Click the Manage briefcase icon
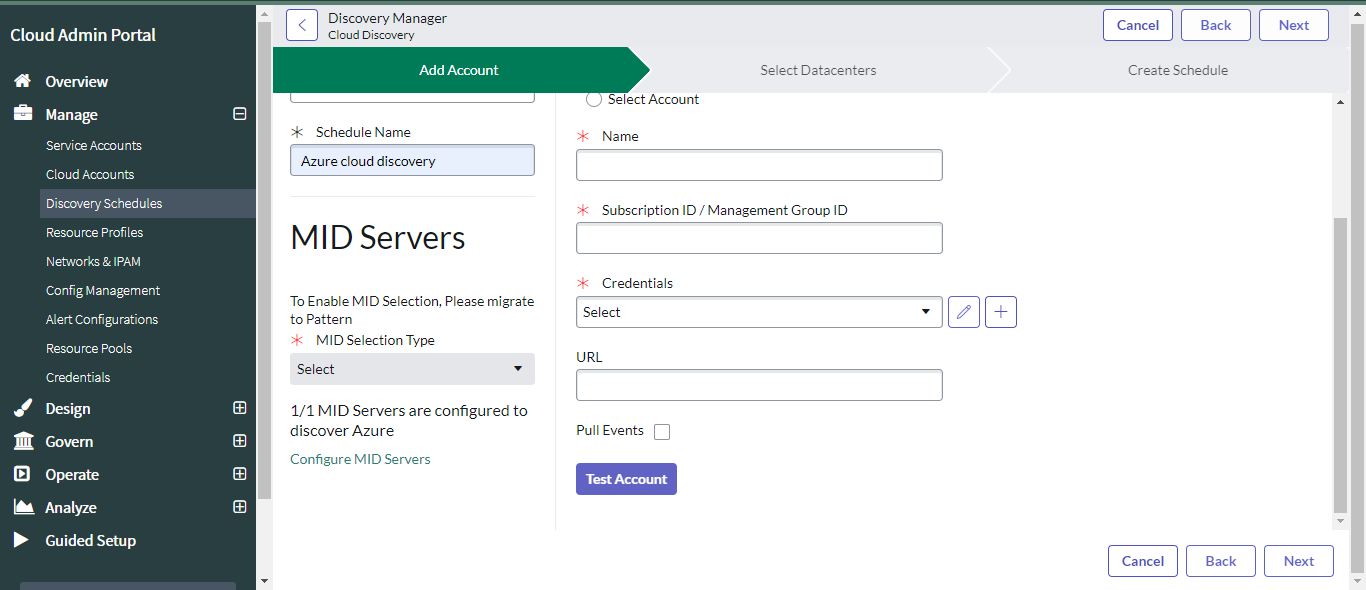Viewport: 1366px width, 590px height. [22, 114]
